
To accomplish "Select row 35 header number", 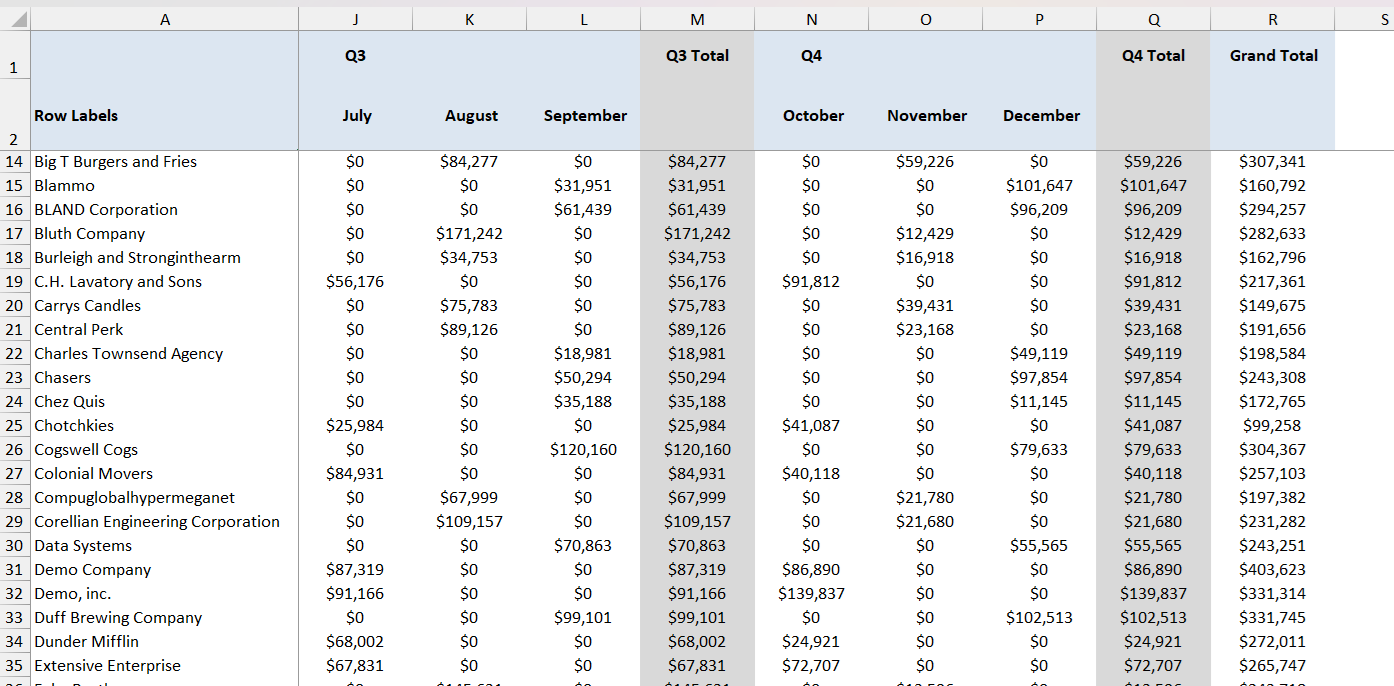I will 15,666.
